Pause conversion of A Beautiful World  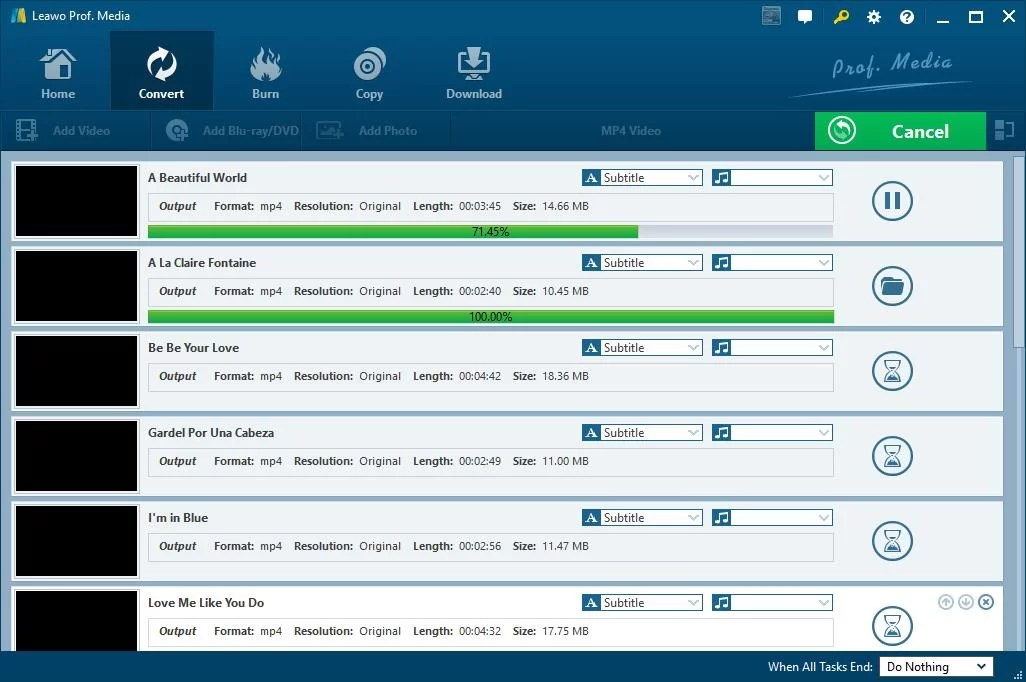(x=891, y=201)
